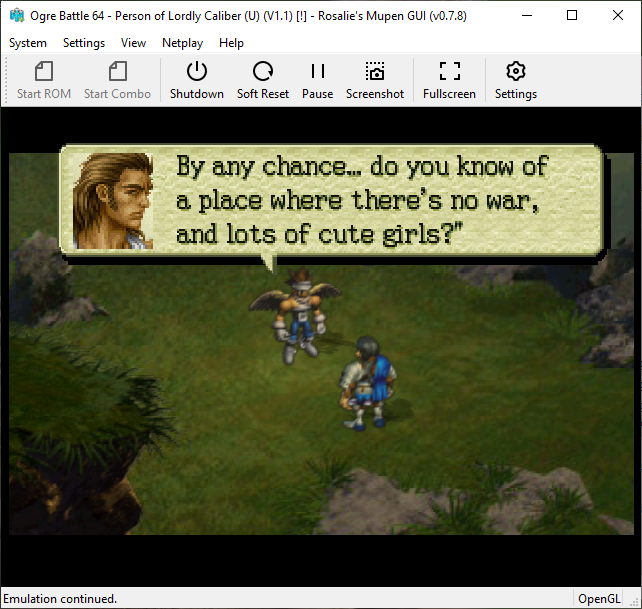Open the View menu
The width and height of the screenshot is (642, 609).
pos(133,43)
